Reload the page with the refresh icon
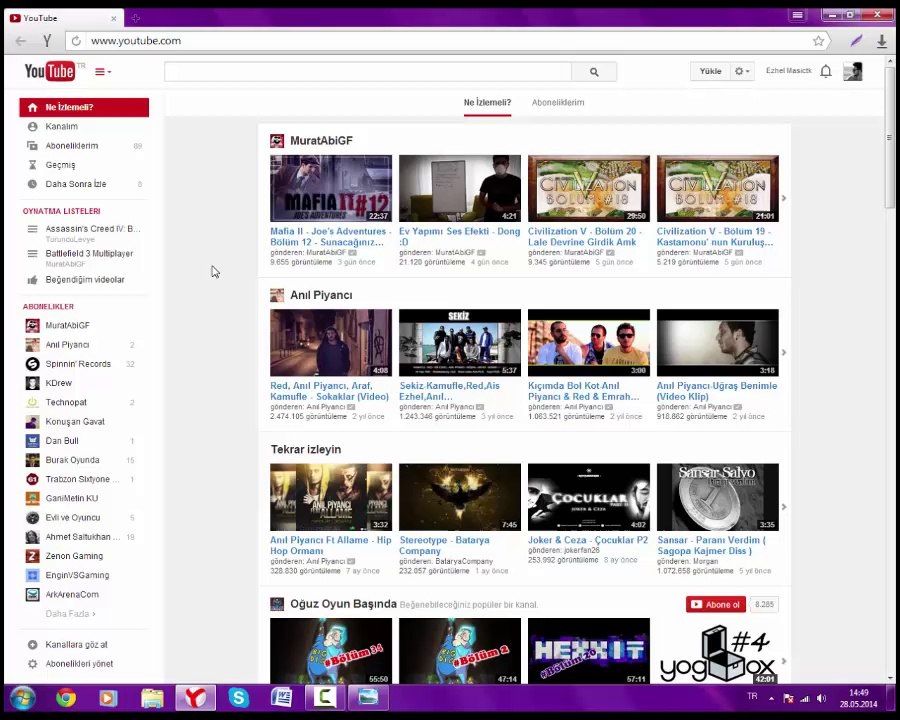Image resolution: width=900 pixels, height=720 pixels. click(x=76, y=41)
